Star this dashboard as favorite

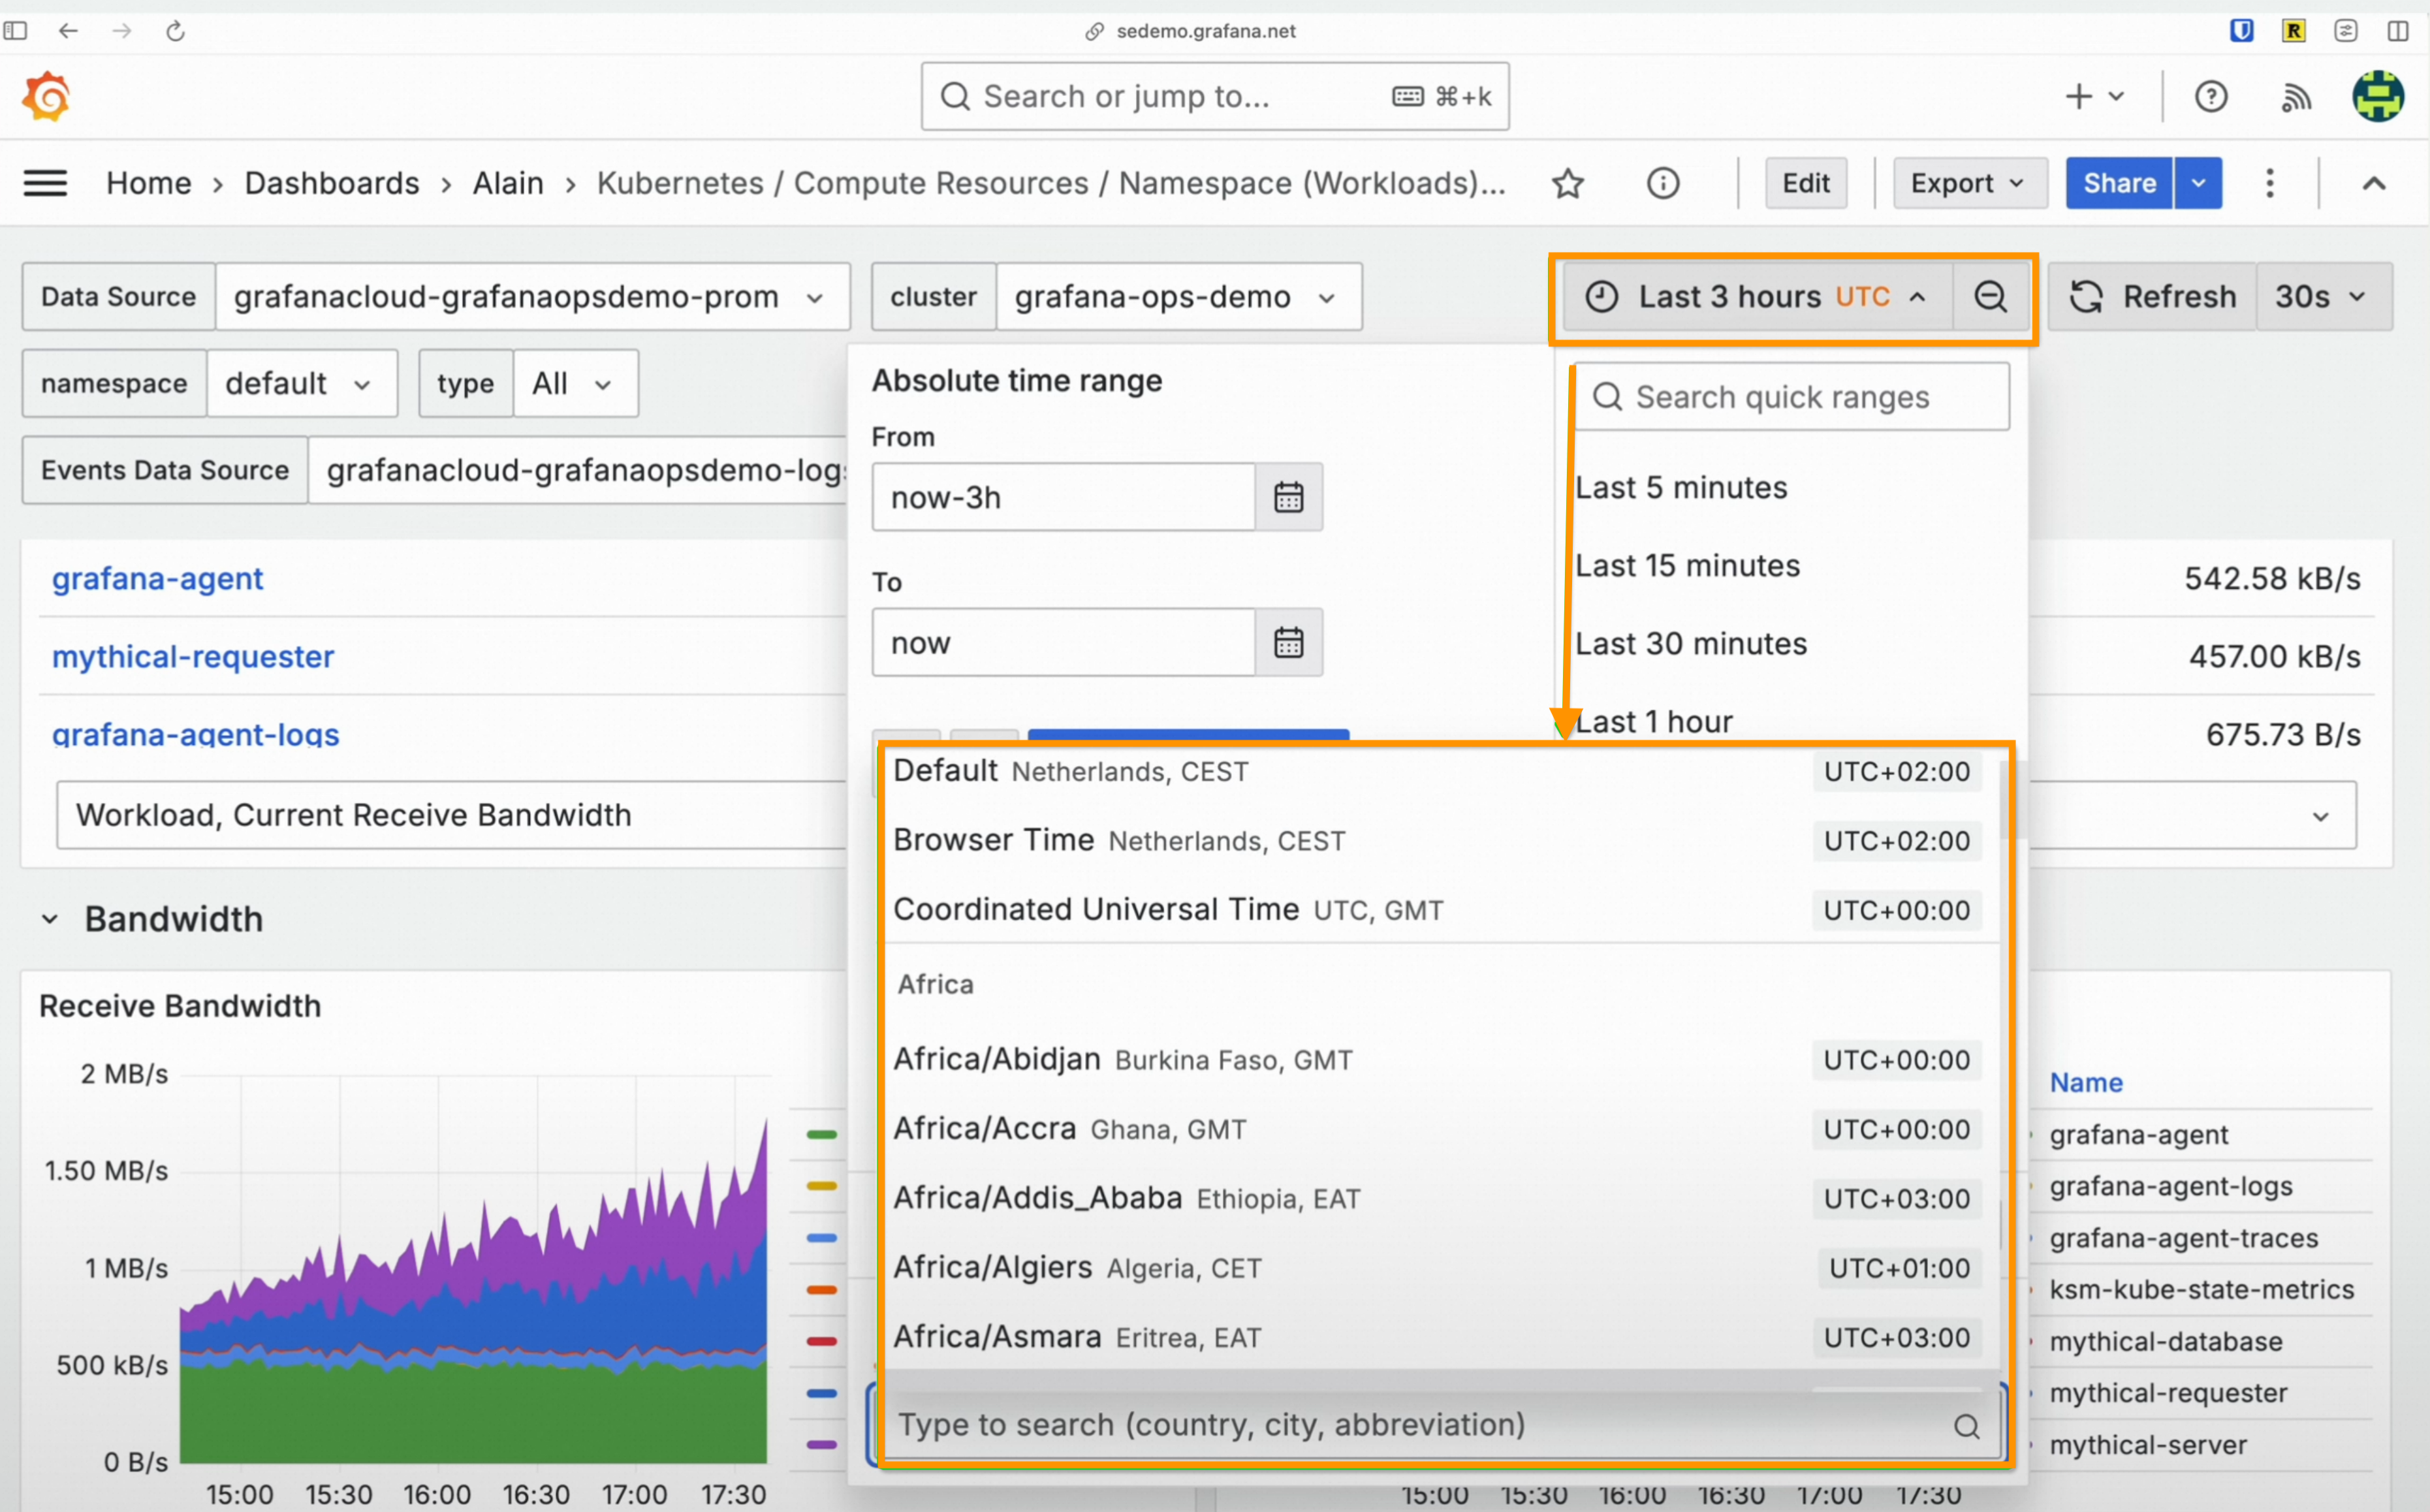pyautogui.click(x=1567, y=184)
